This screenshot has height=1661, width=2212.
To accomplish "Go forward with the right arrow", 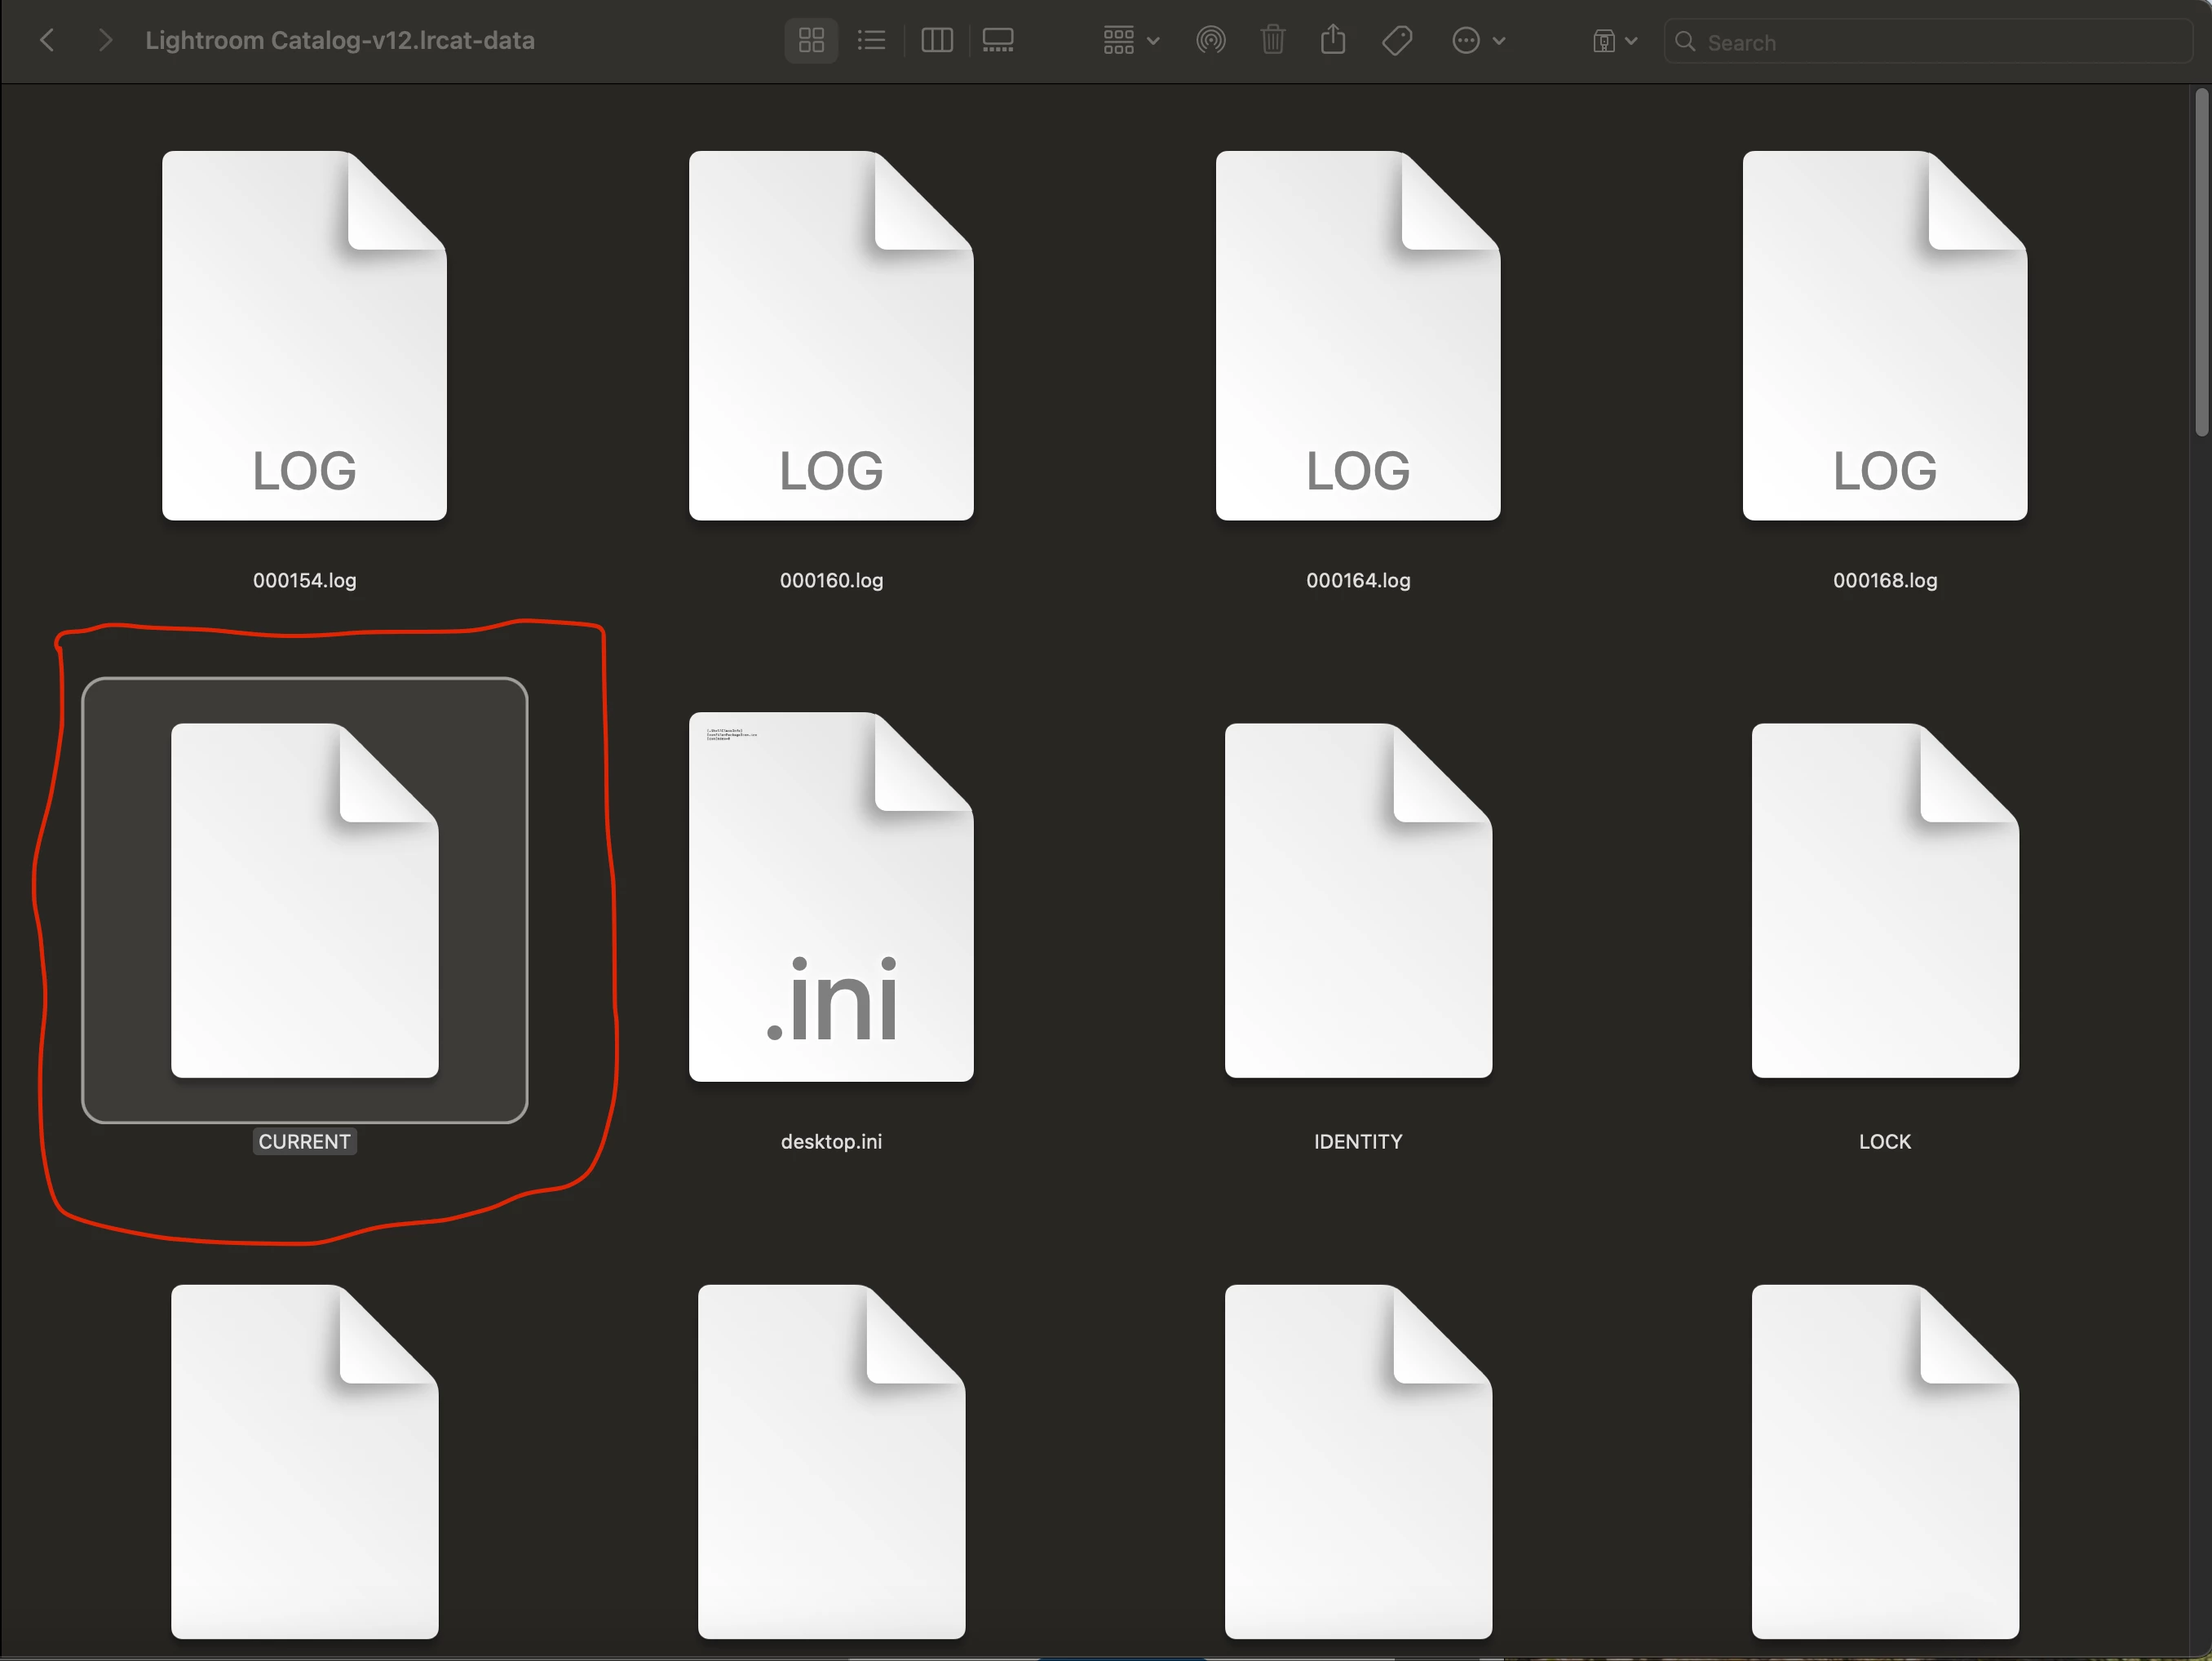I will coord(105,41).
